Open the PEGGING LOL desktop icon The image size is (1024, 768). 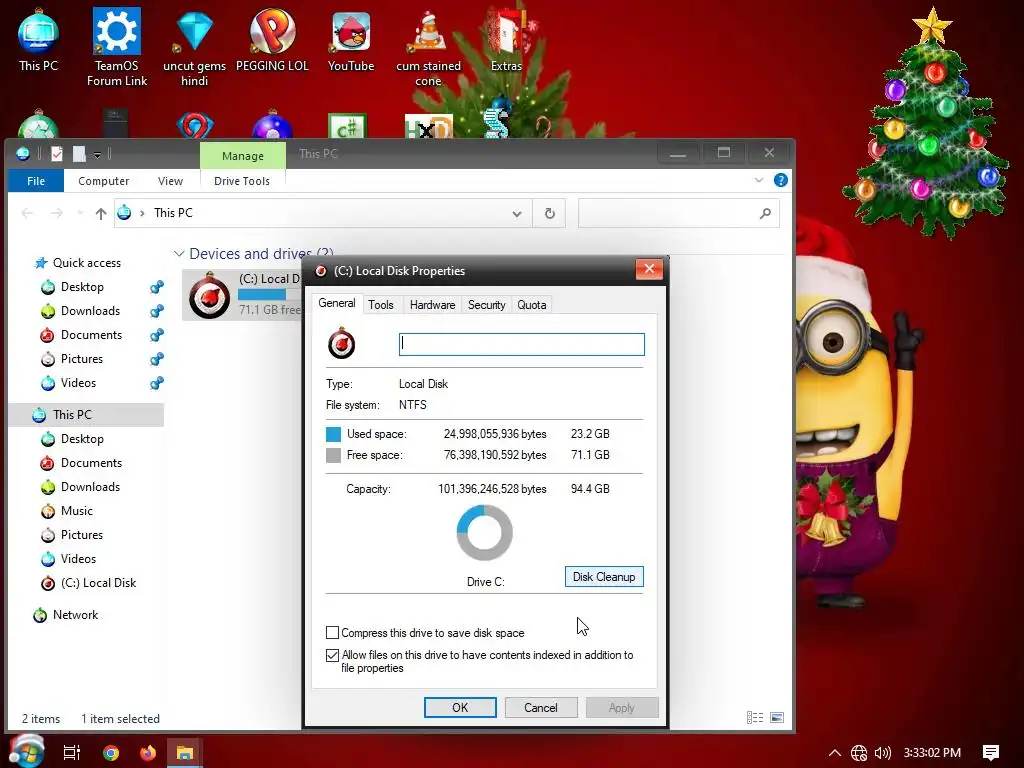click(x=272, y=40)
